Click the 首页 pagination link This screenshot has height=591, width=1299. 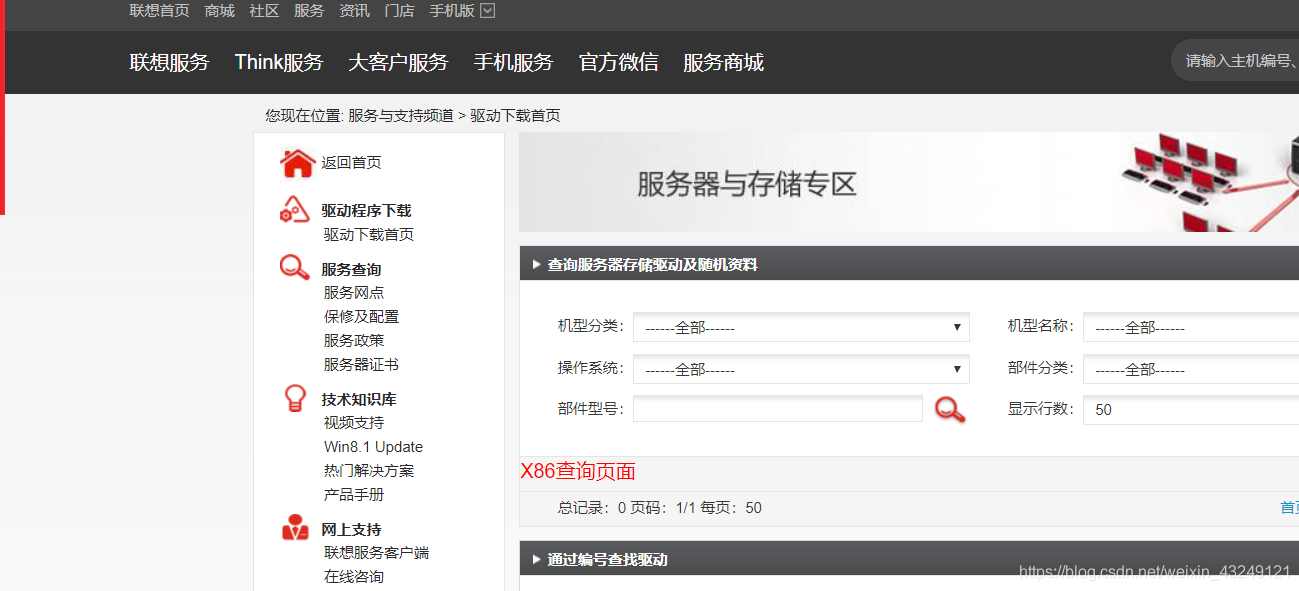click(x=1290, y=508)
